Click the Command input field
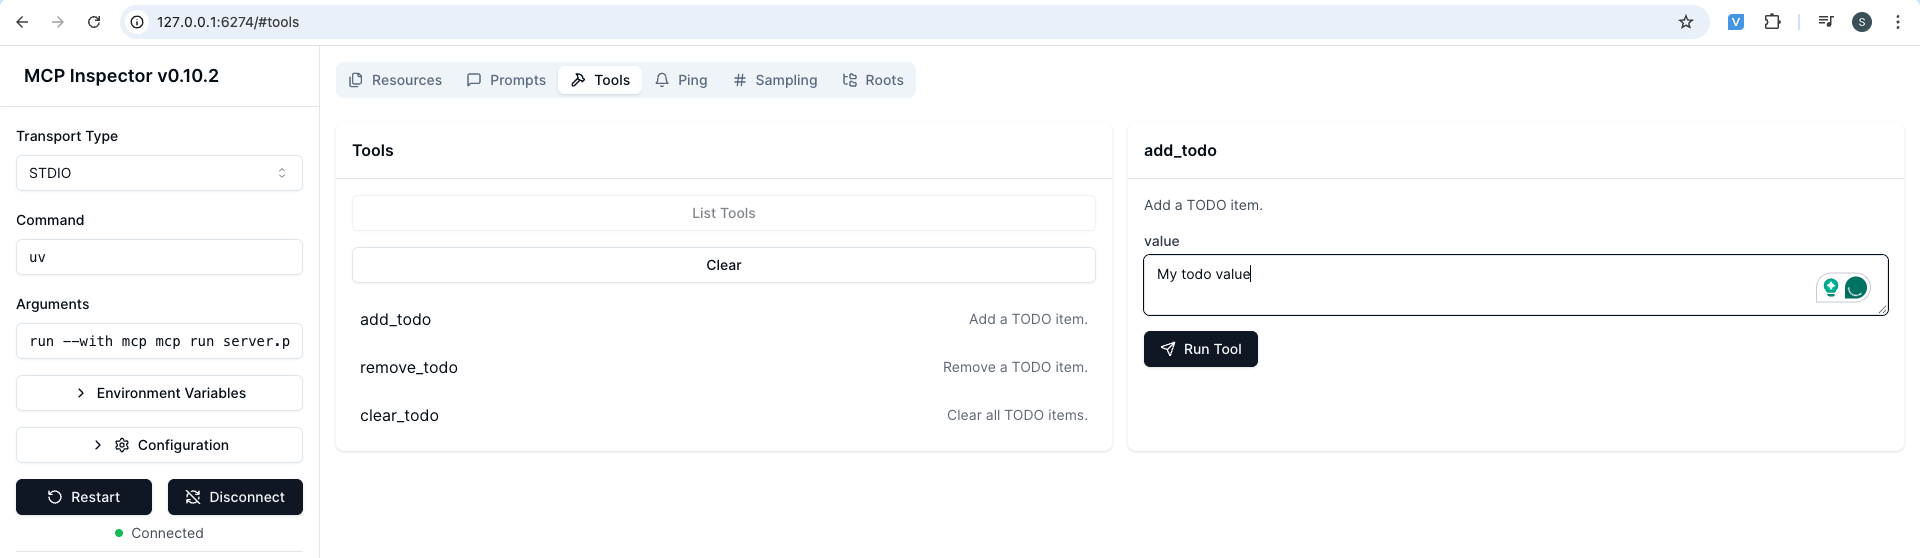Viewport: 1920px width, 558px height. tap(159, 257)
